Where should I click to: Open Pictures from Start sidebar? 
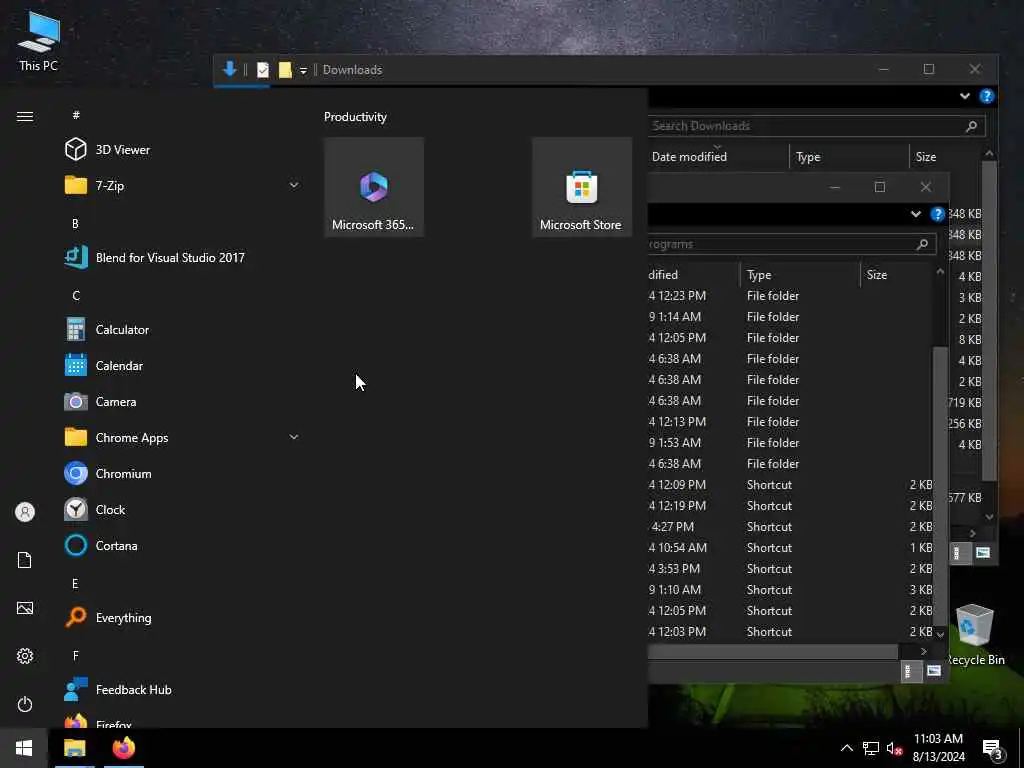click(x=25, y=608)
